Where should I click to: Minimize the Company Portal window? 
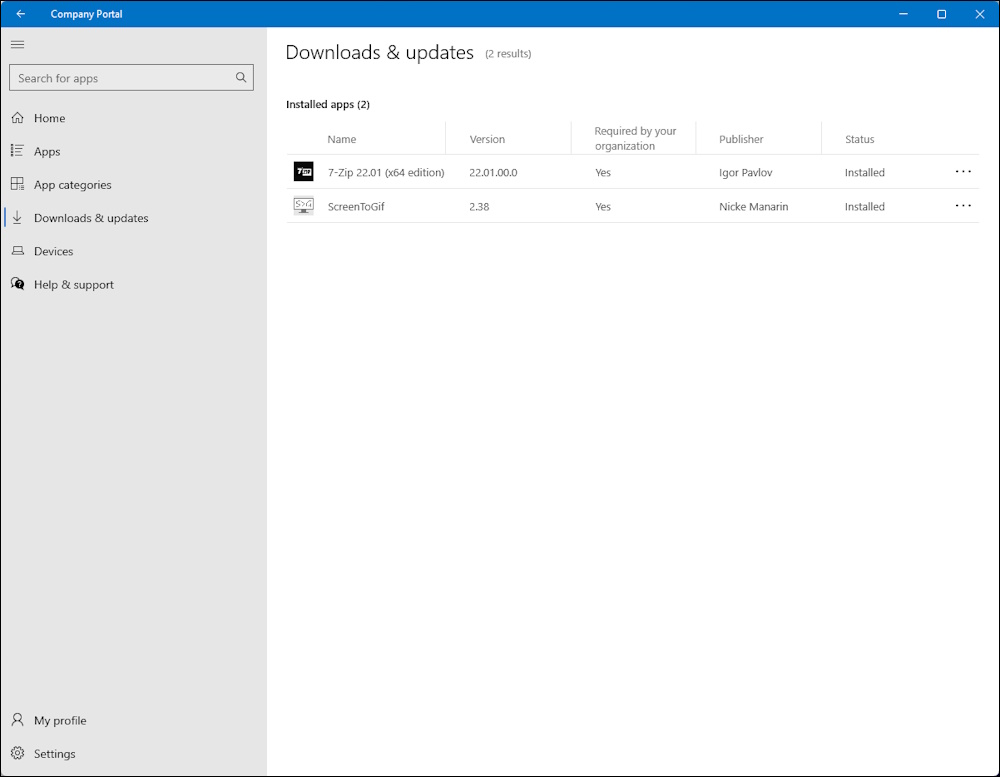click(x=903, y=13)
